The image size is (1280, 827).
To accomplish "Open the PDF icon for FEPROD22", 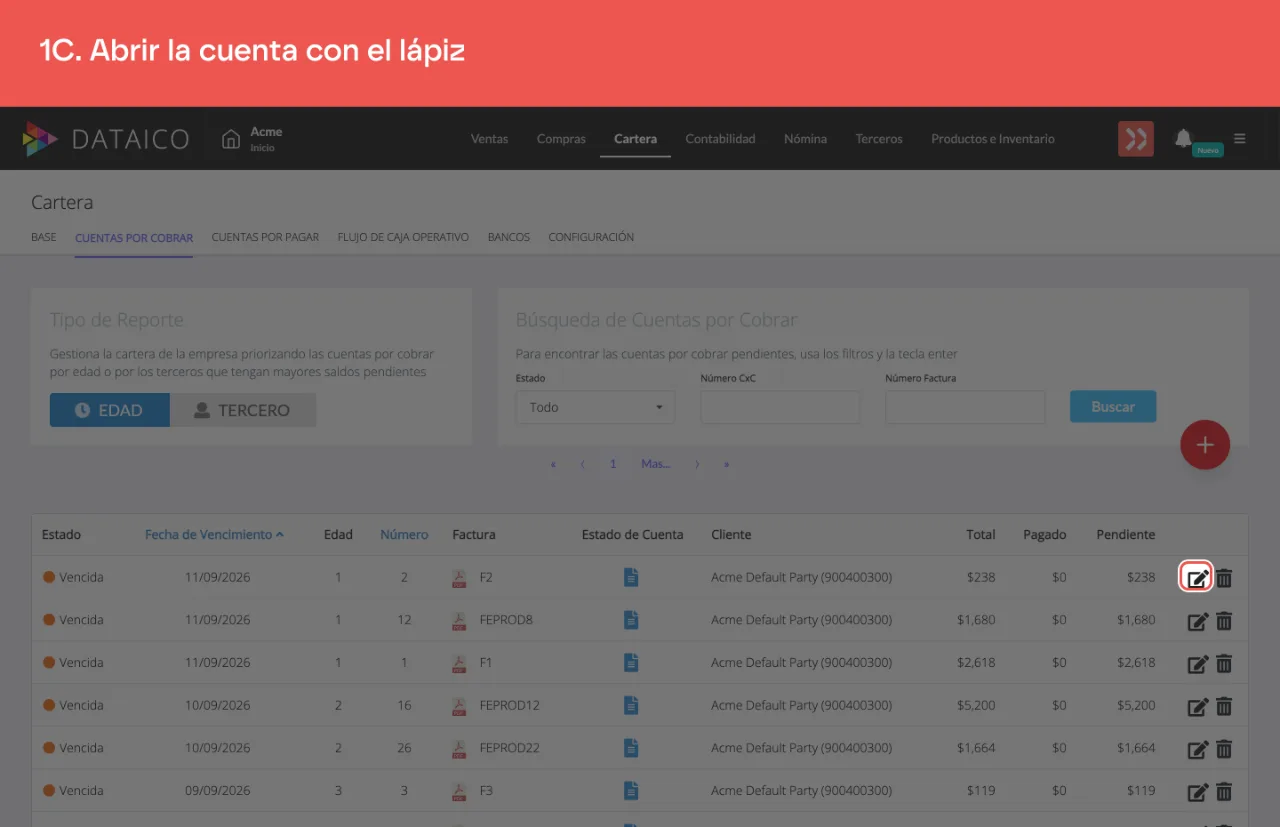I will tap(459, 748).
